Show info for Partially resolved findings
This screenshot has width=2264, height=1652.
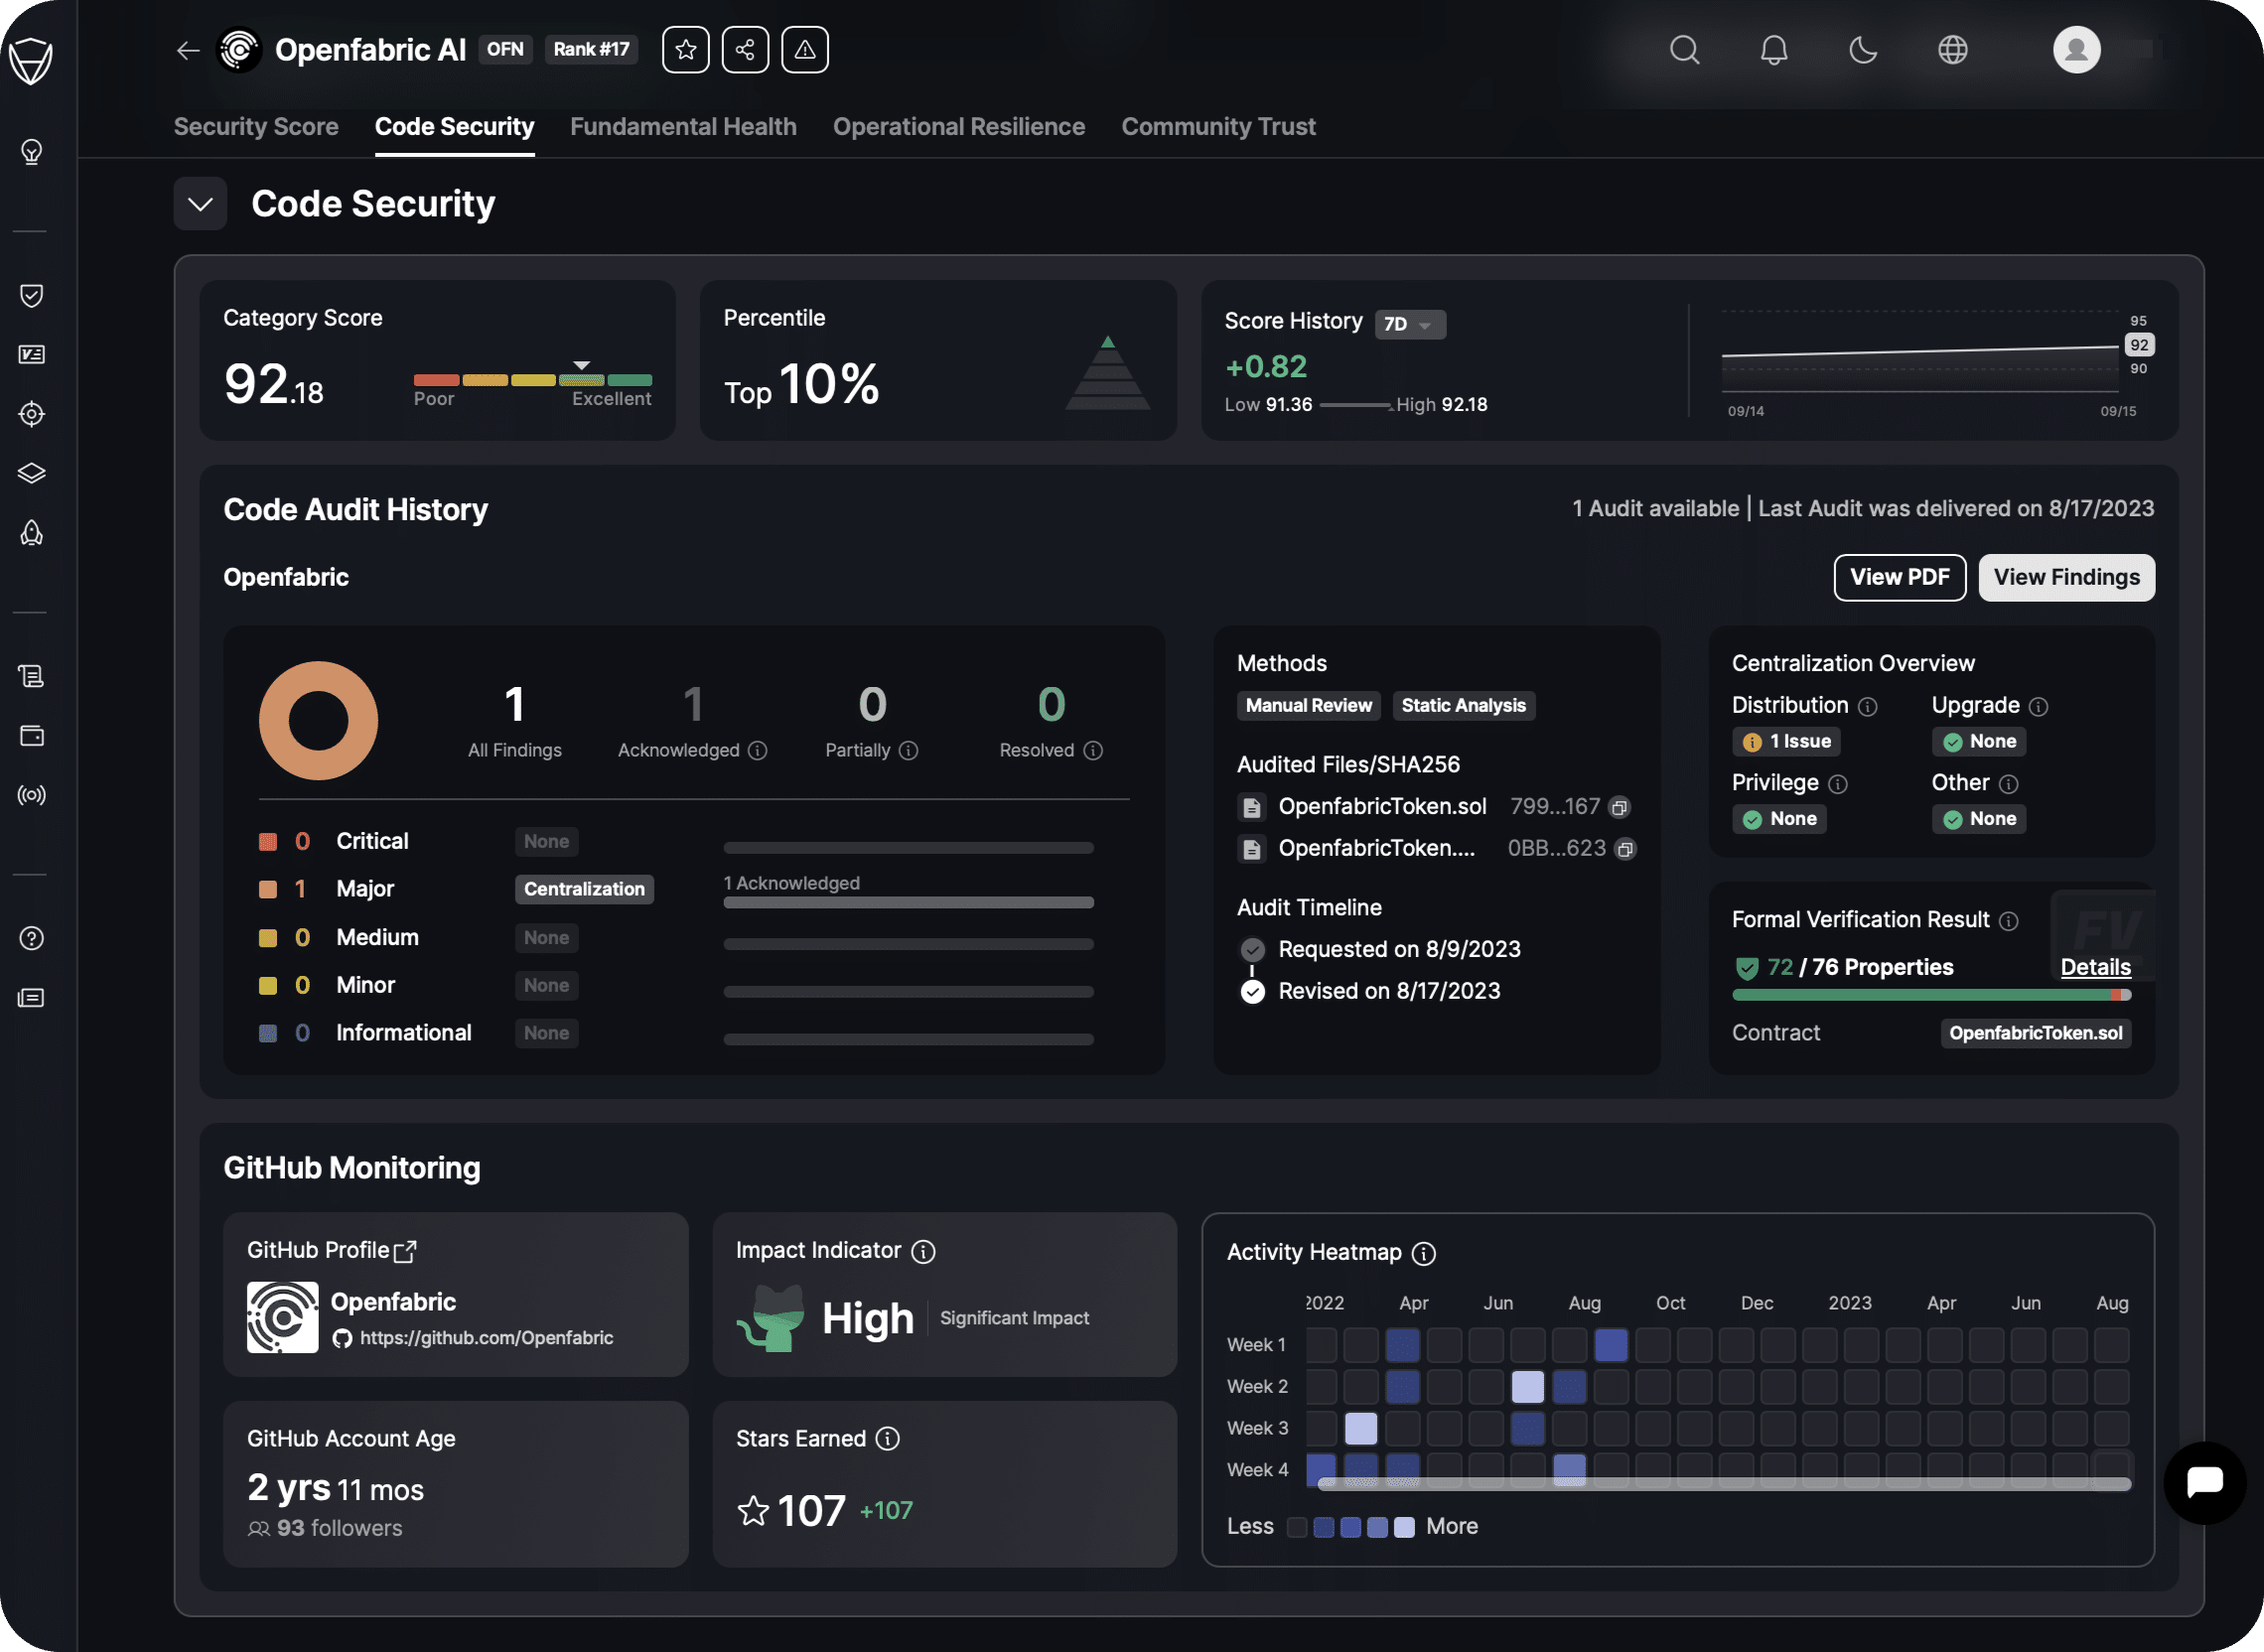coord(908,751)
